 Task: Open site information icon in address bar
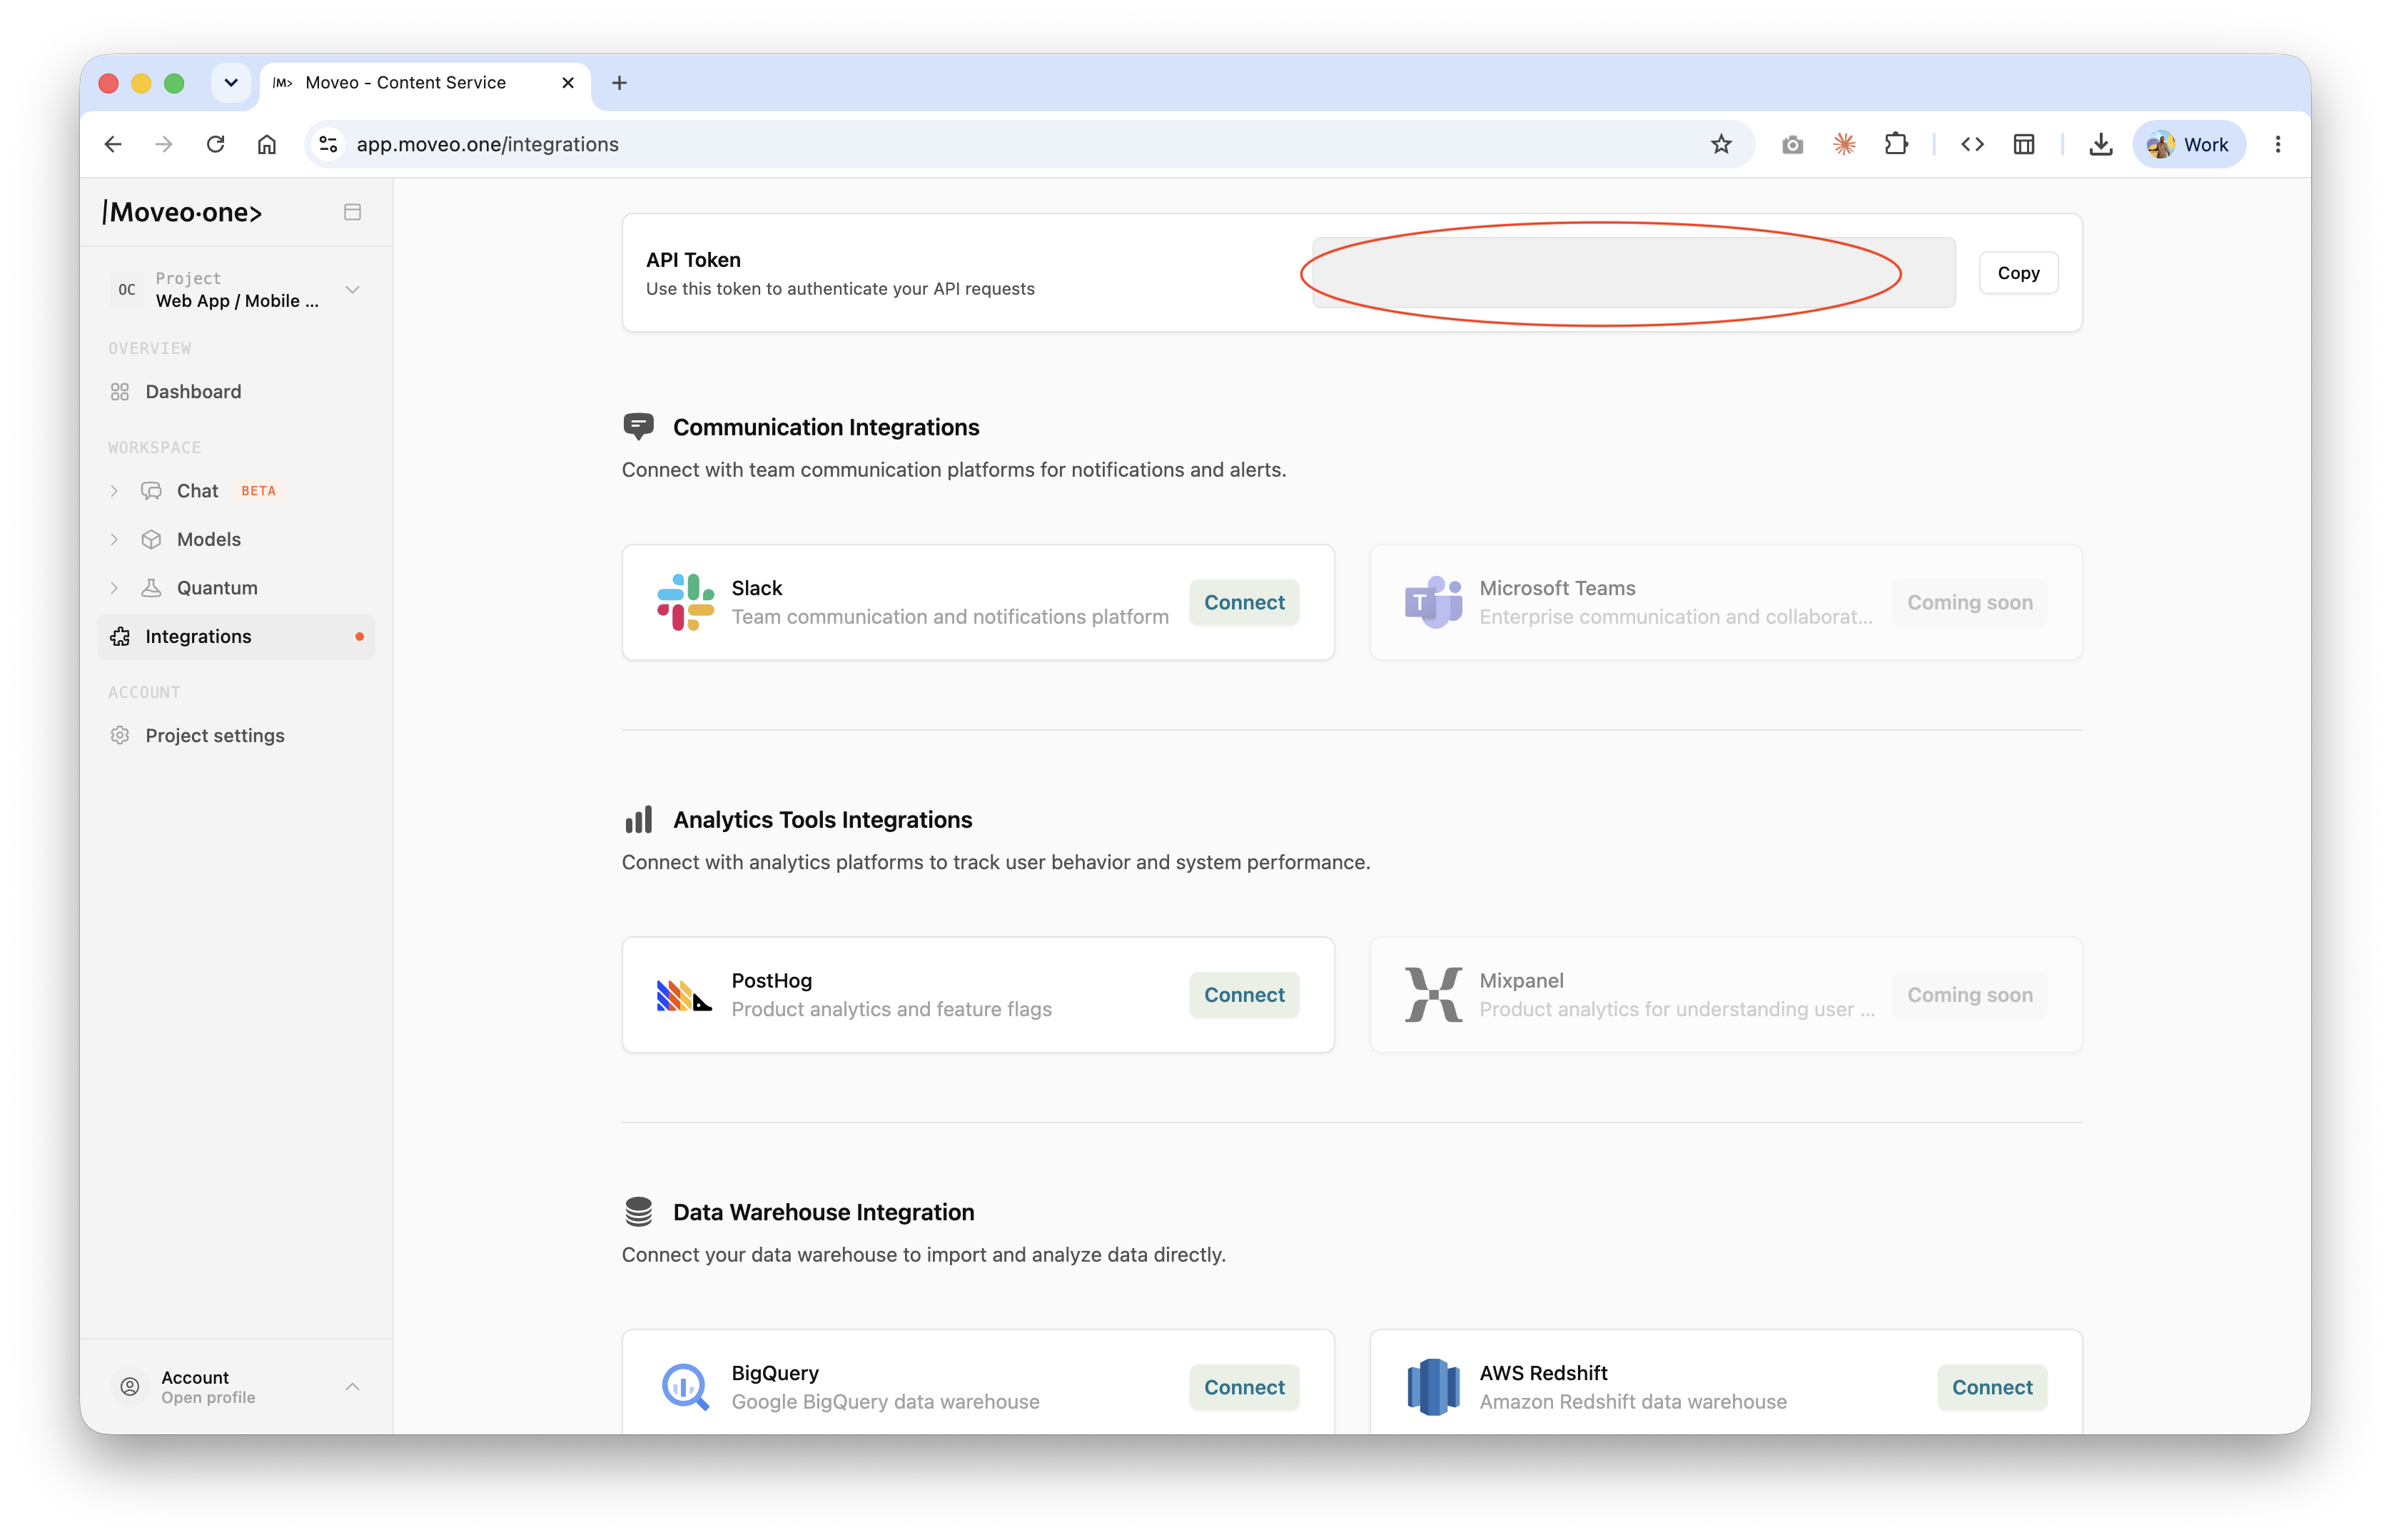point(328,144)
